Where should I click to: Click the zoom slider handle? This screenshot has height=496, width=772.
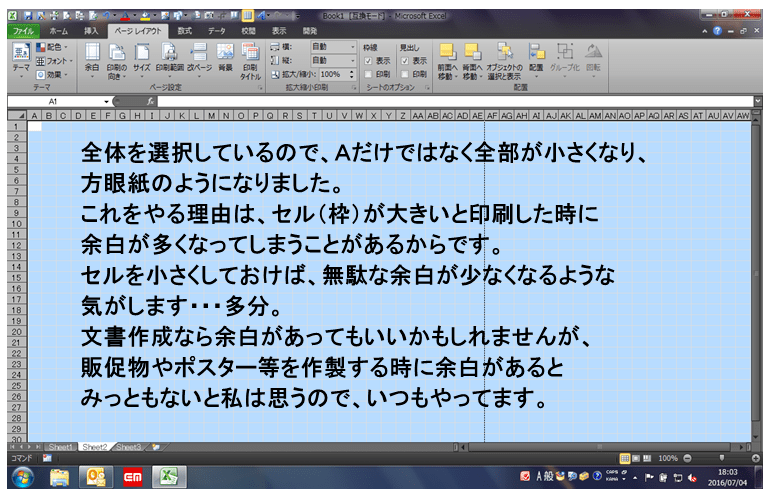[x=722, y=458]
